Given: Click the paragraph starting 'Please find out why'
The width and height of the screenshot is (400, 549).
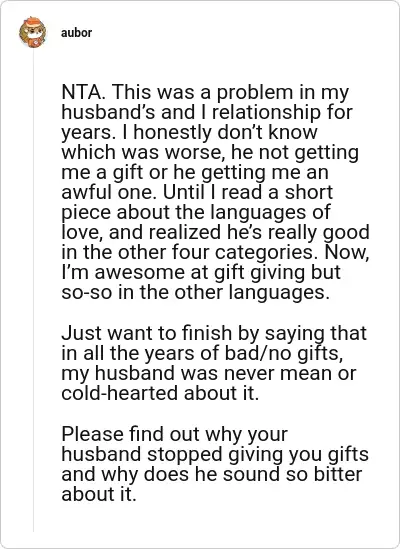Looking at the screenshot, I should 215,464.
